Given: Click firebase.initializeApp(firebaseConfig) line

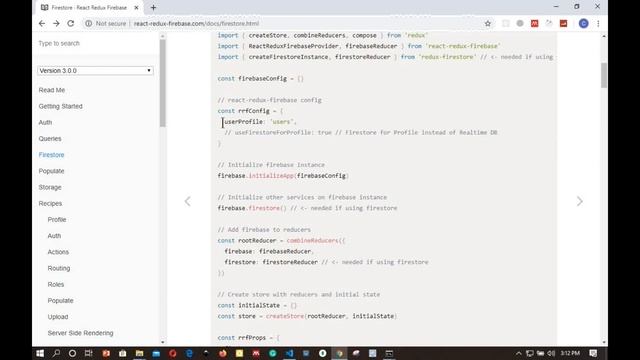Looking at the screenshot, I should 282,176.
